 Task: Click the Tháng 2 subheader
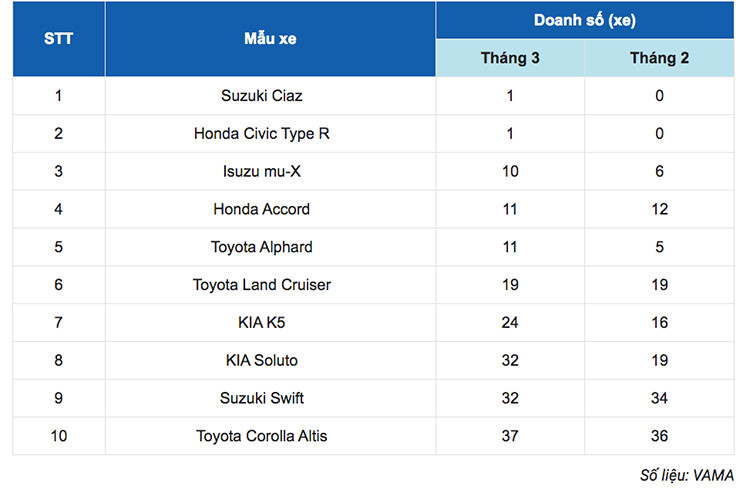coord(659,58)
